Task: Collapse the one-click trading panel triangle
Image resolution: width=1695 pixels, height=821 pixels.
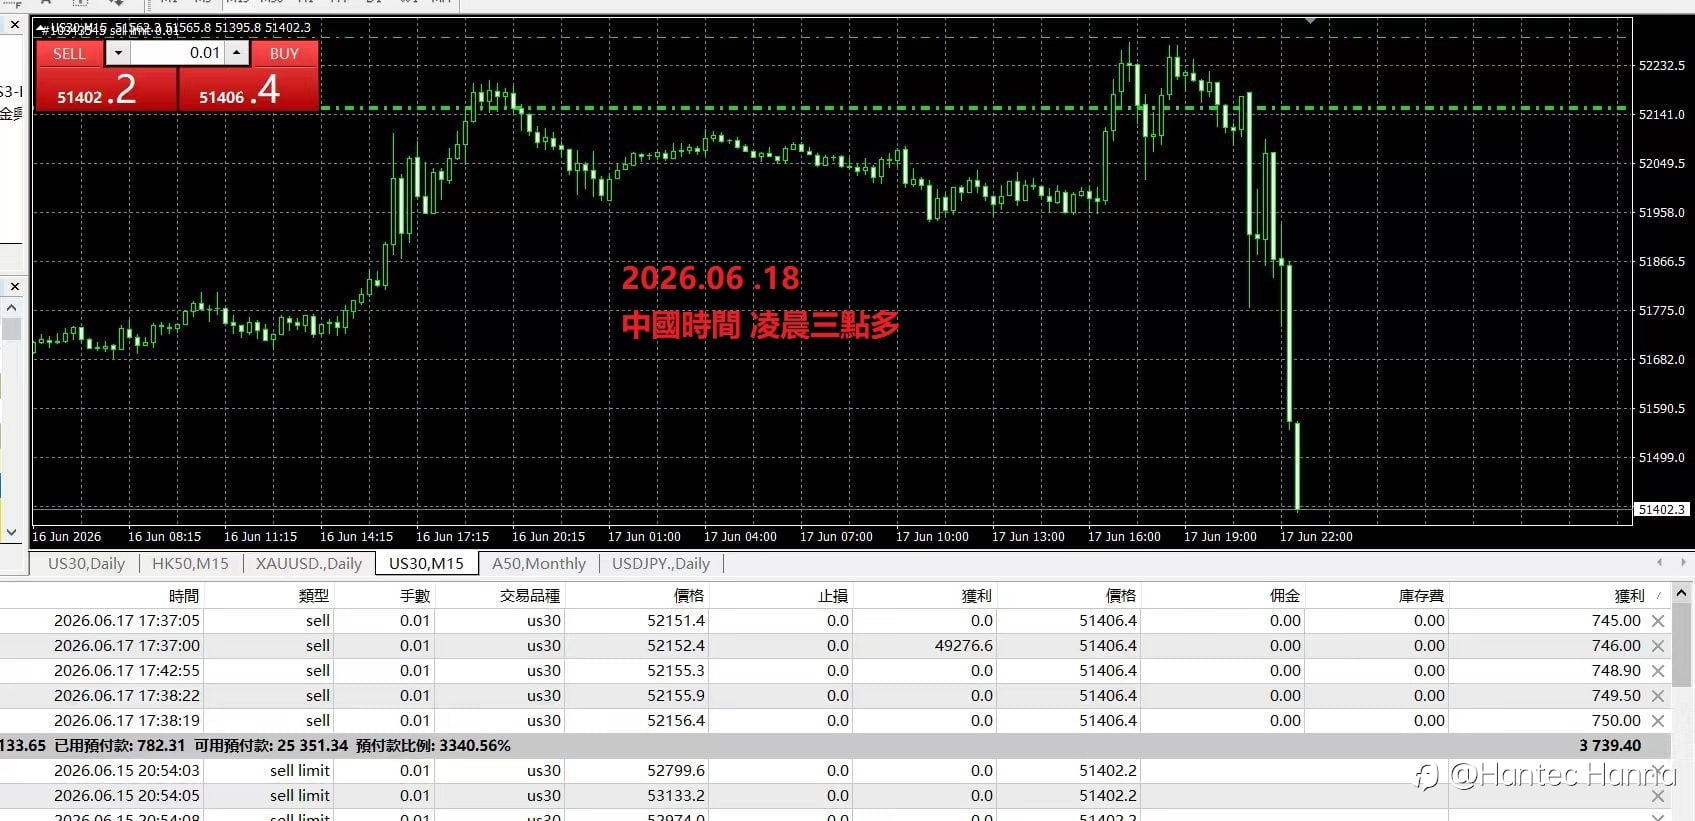Action: [x=40, y=28]
